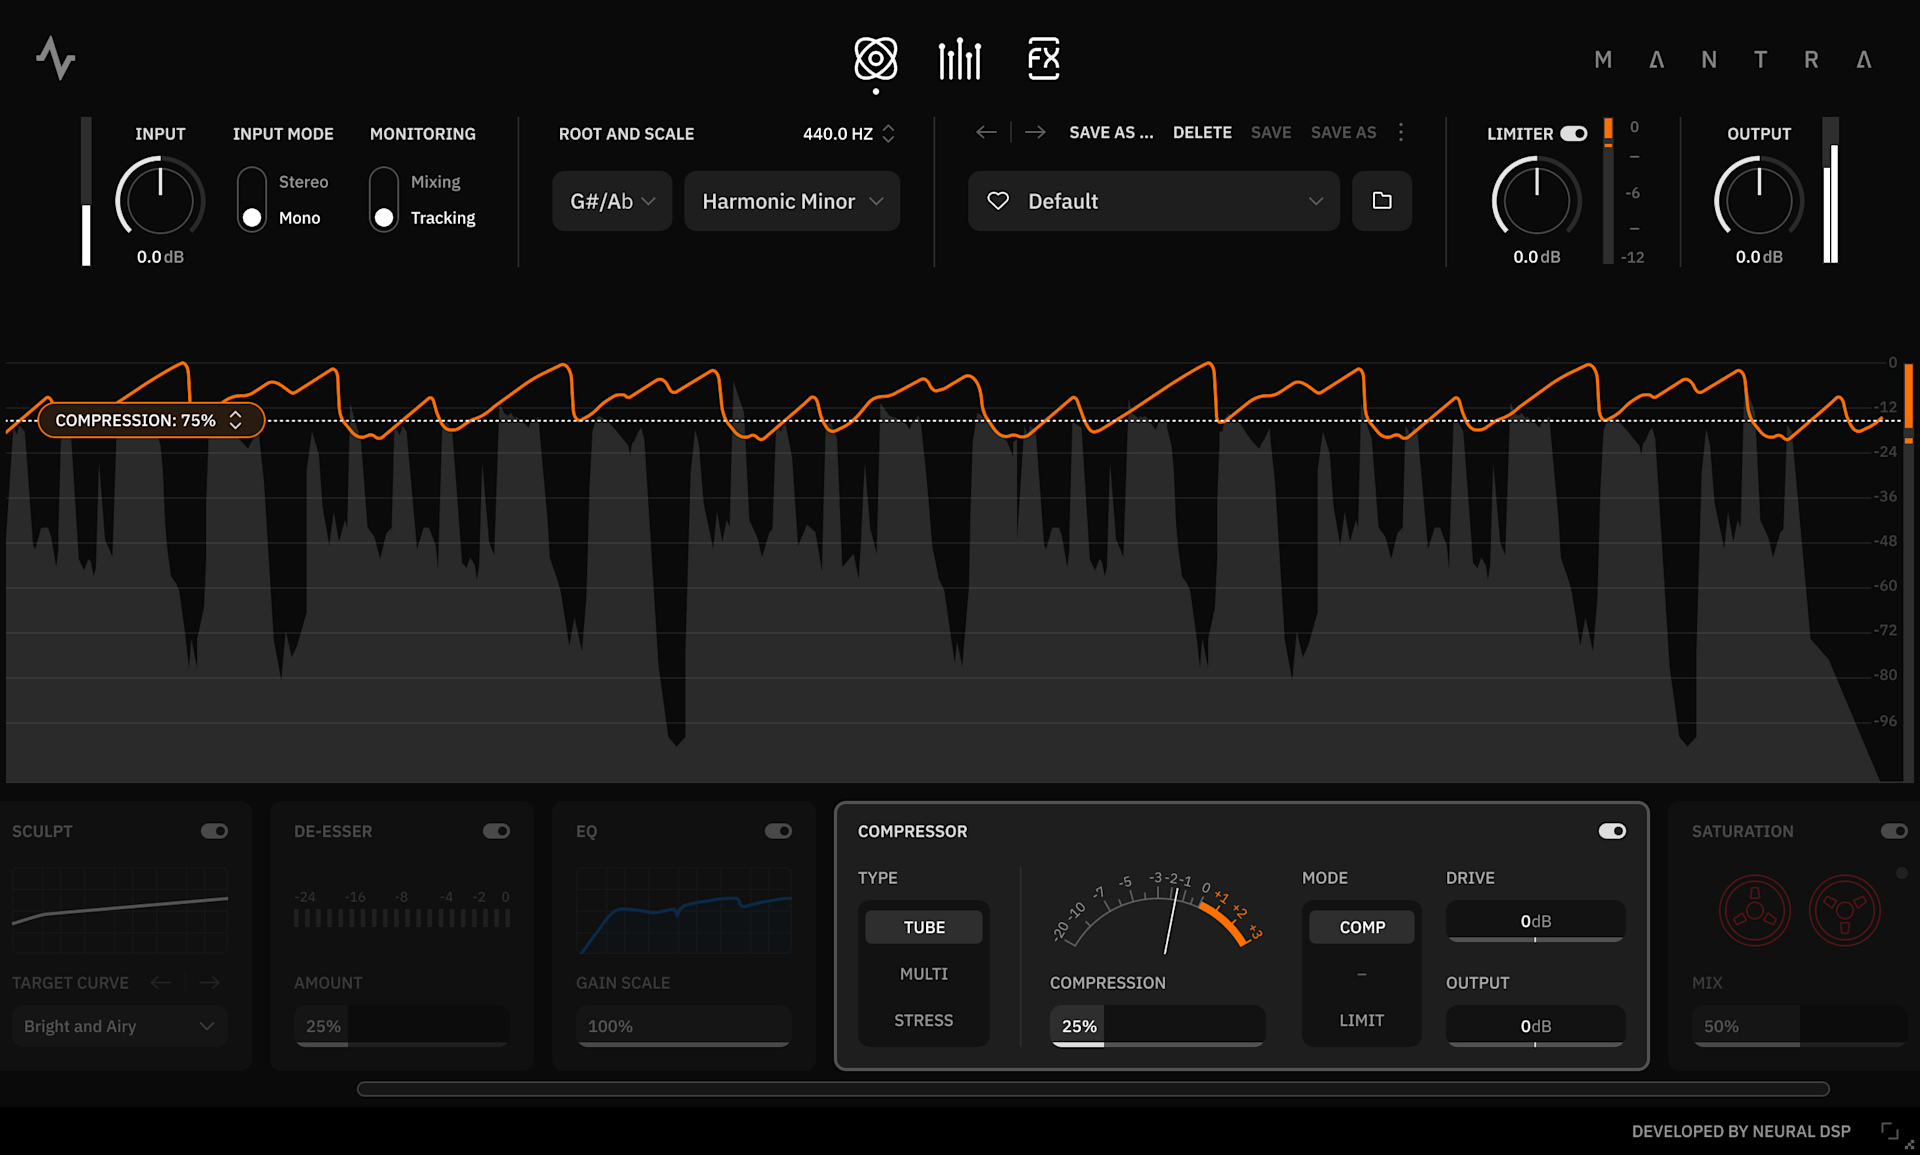The image size is (1920, 1155).
Task: Expand the Harmonic Minor scale dropdown
Action: tap(792, 201)
